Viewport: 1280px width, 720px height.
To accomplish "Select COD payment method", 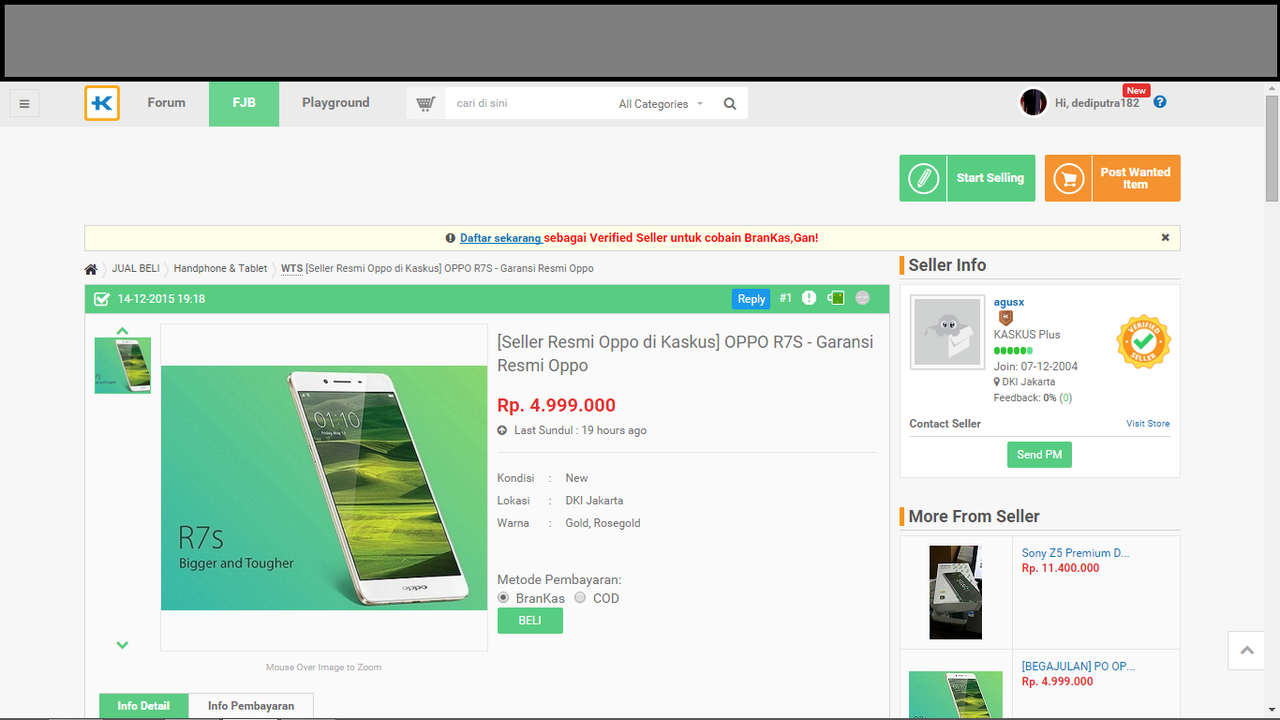I will (x=580, y=598).
